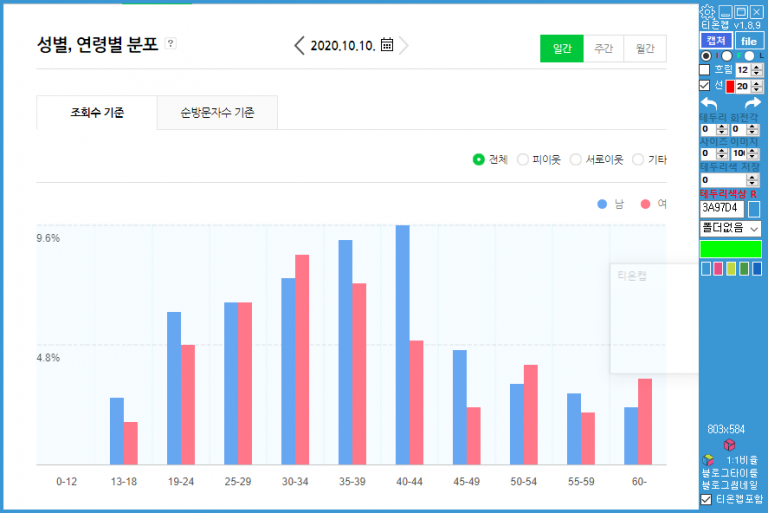Click the redo arrow in capture panel

tap(752, 104)
